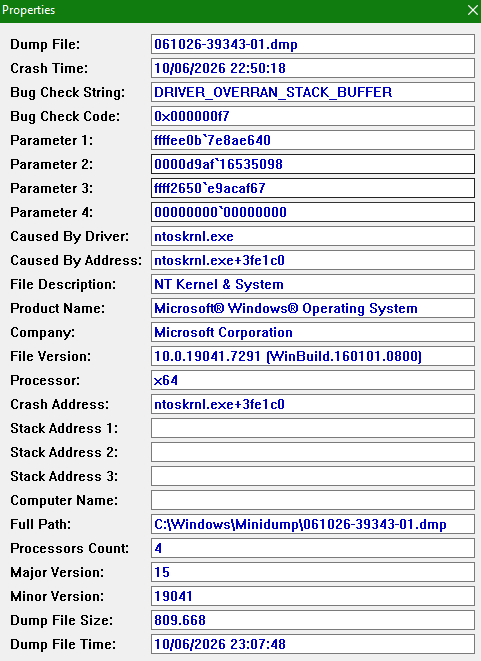This screenshot has width=481, height=661.
Task: Select the Processors Count field
Action: (x=313, y=549)
